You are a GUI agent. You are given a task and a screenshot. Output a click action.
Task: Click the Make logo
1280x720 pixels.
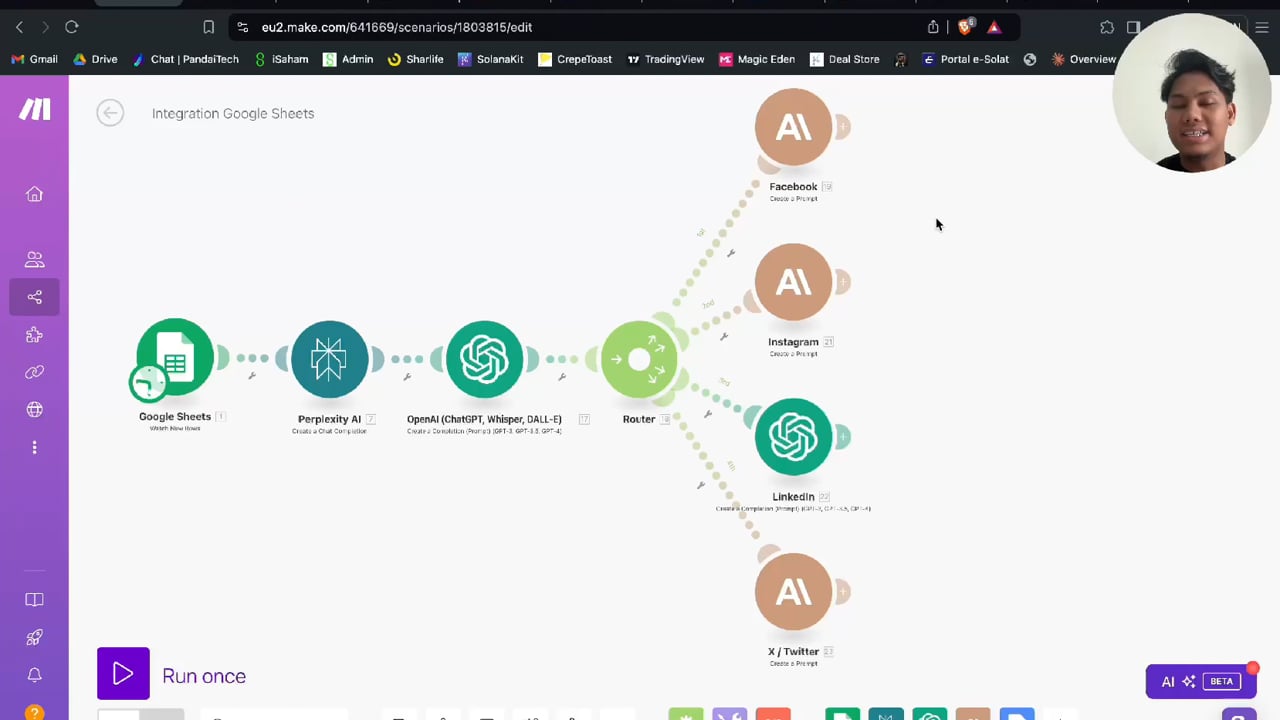coord(34,109)
